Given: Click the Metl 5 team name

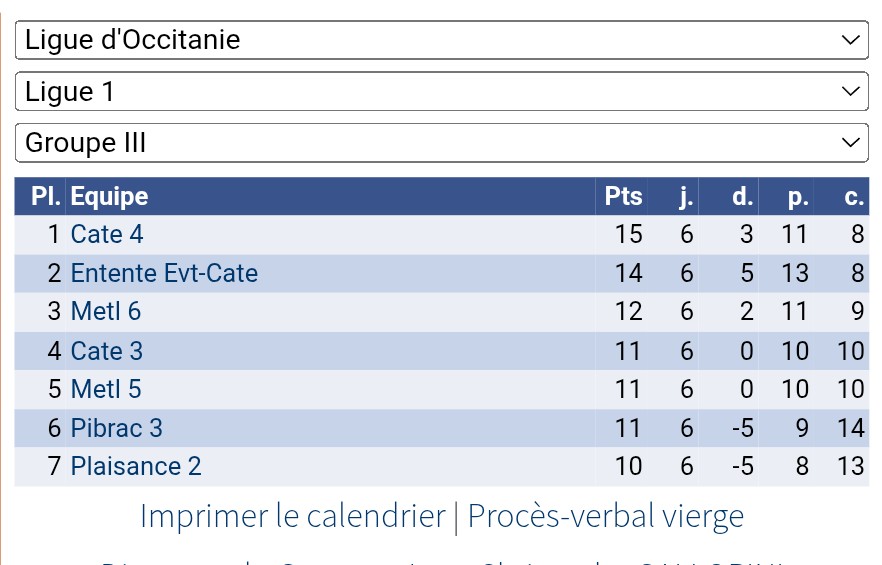Looking at the screenshot, I should [x=106, y=389].
